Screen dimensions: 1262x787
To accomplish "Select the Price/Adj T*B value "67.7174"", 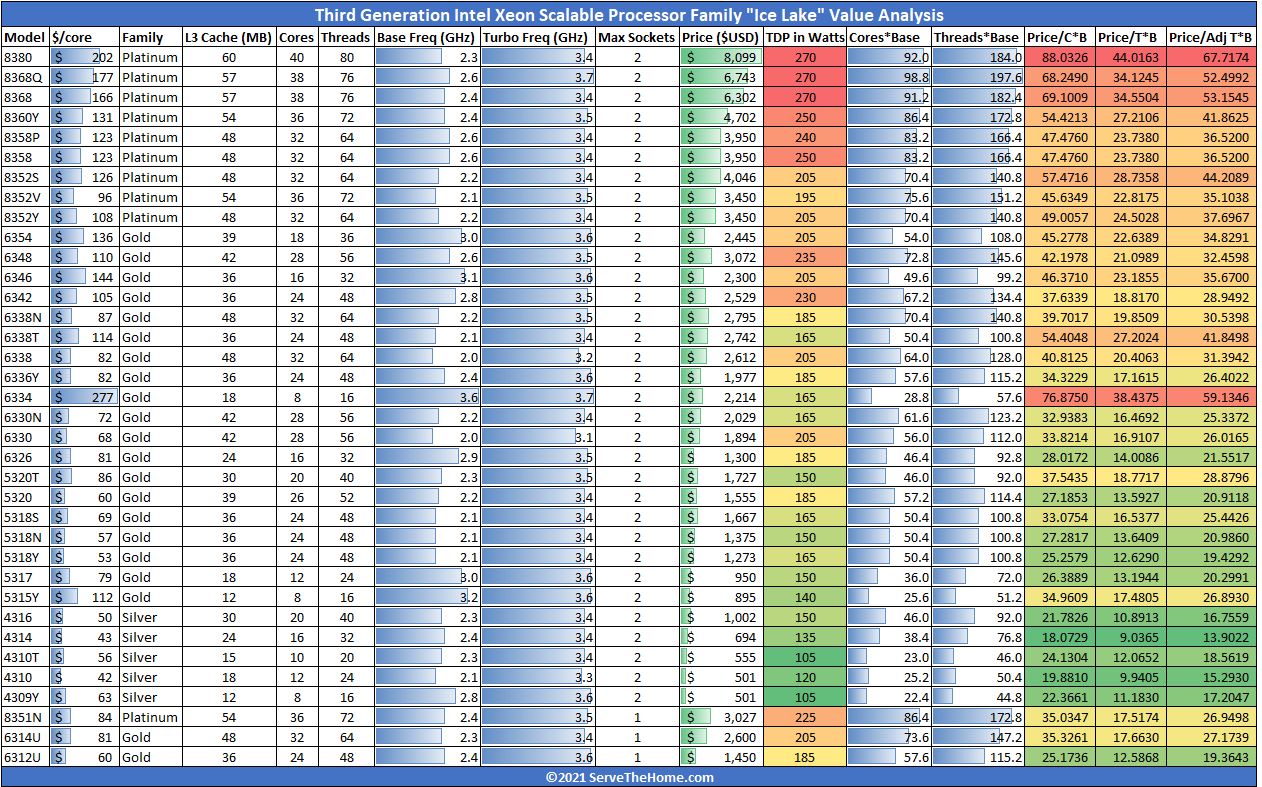I will click(x=1213, y=57).
